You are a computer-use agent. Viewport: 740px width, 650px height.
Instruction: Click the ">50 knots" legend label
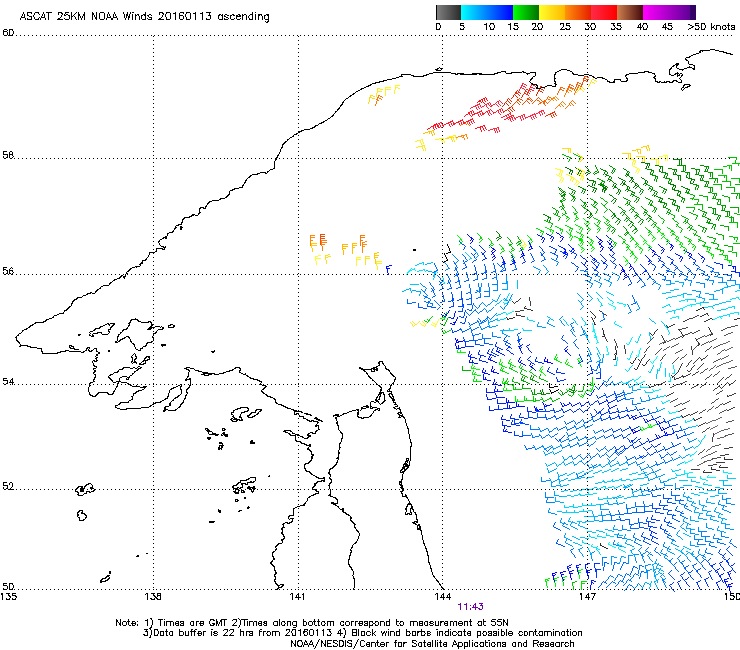click(x=711, y=26)
